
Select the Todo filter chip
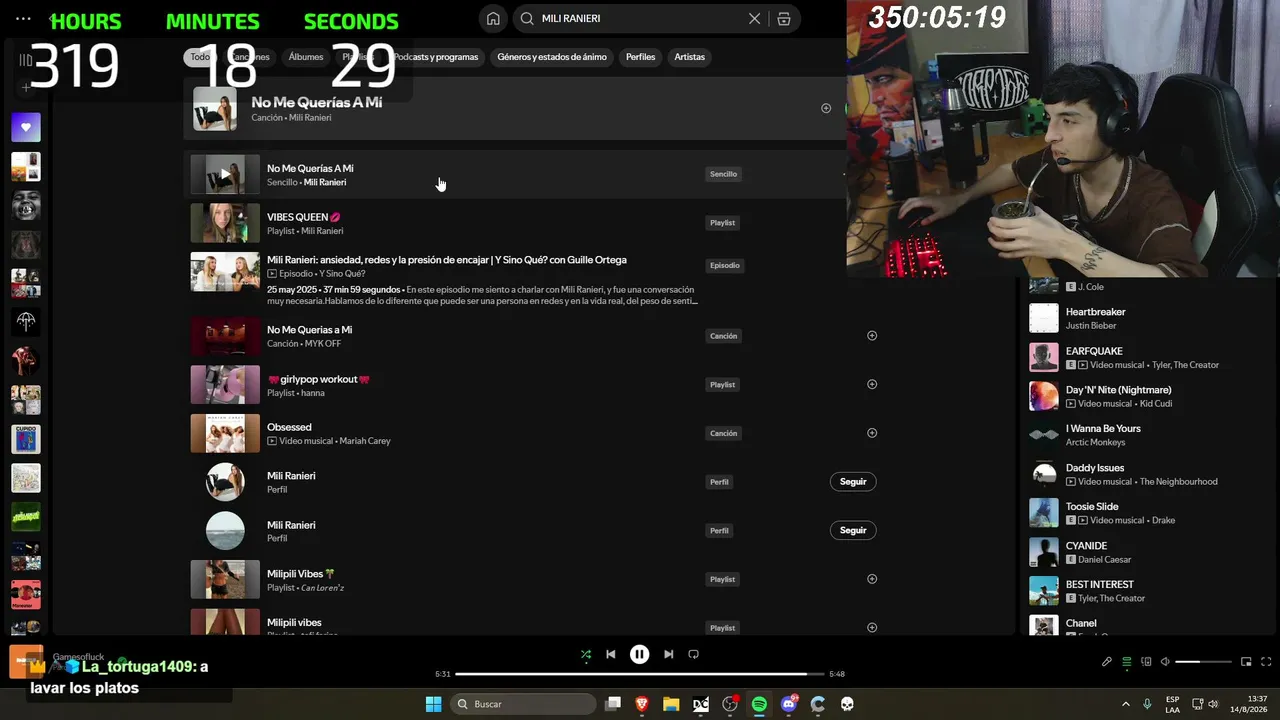coord(200,57)
